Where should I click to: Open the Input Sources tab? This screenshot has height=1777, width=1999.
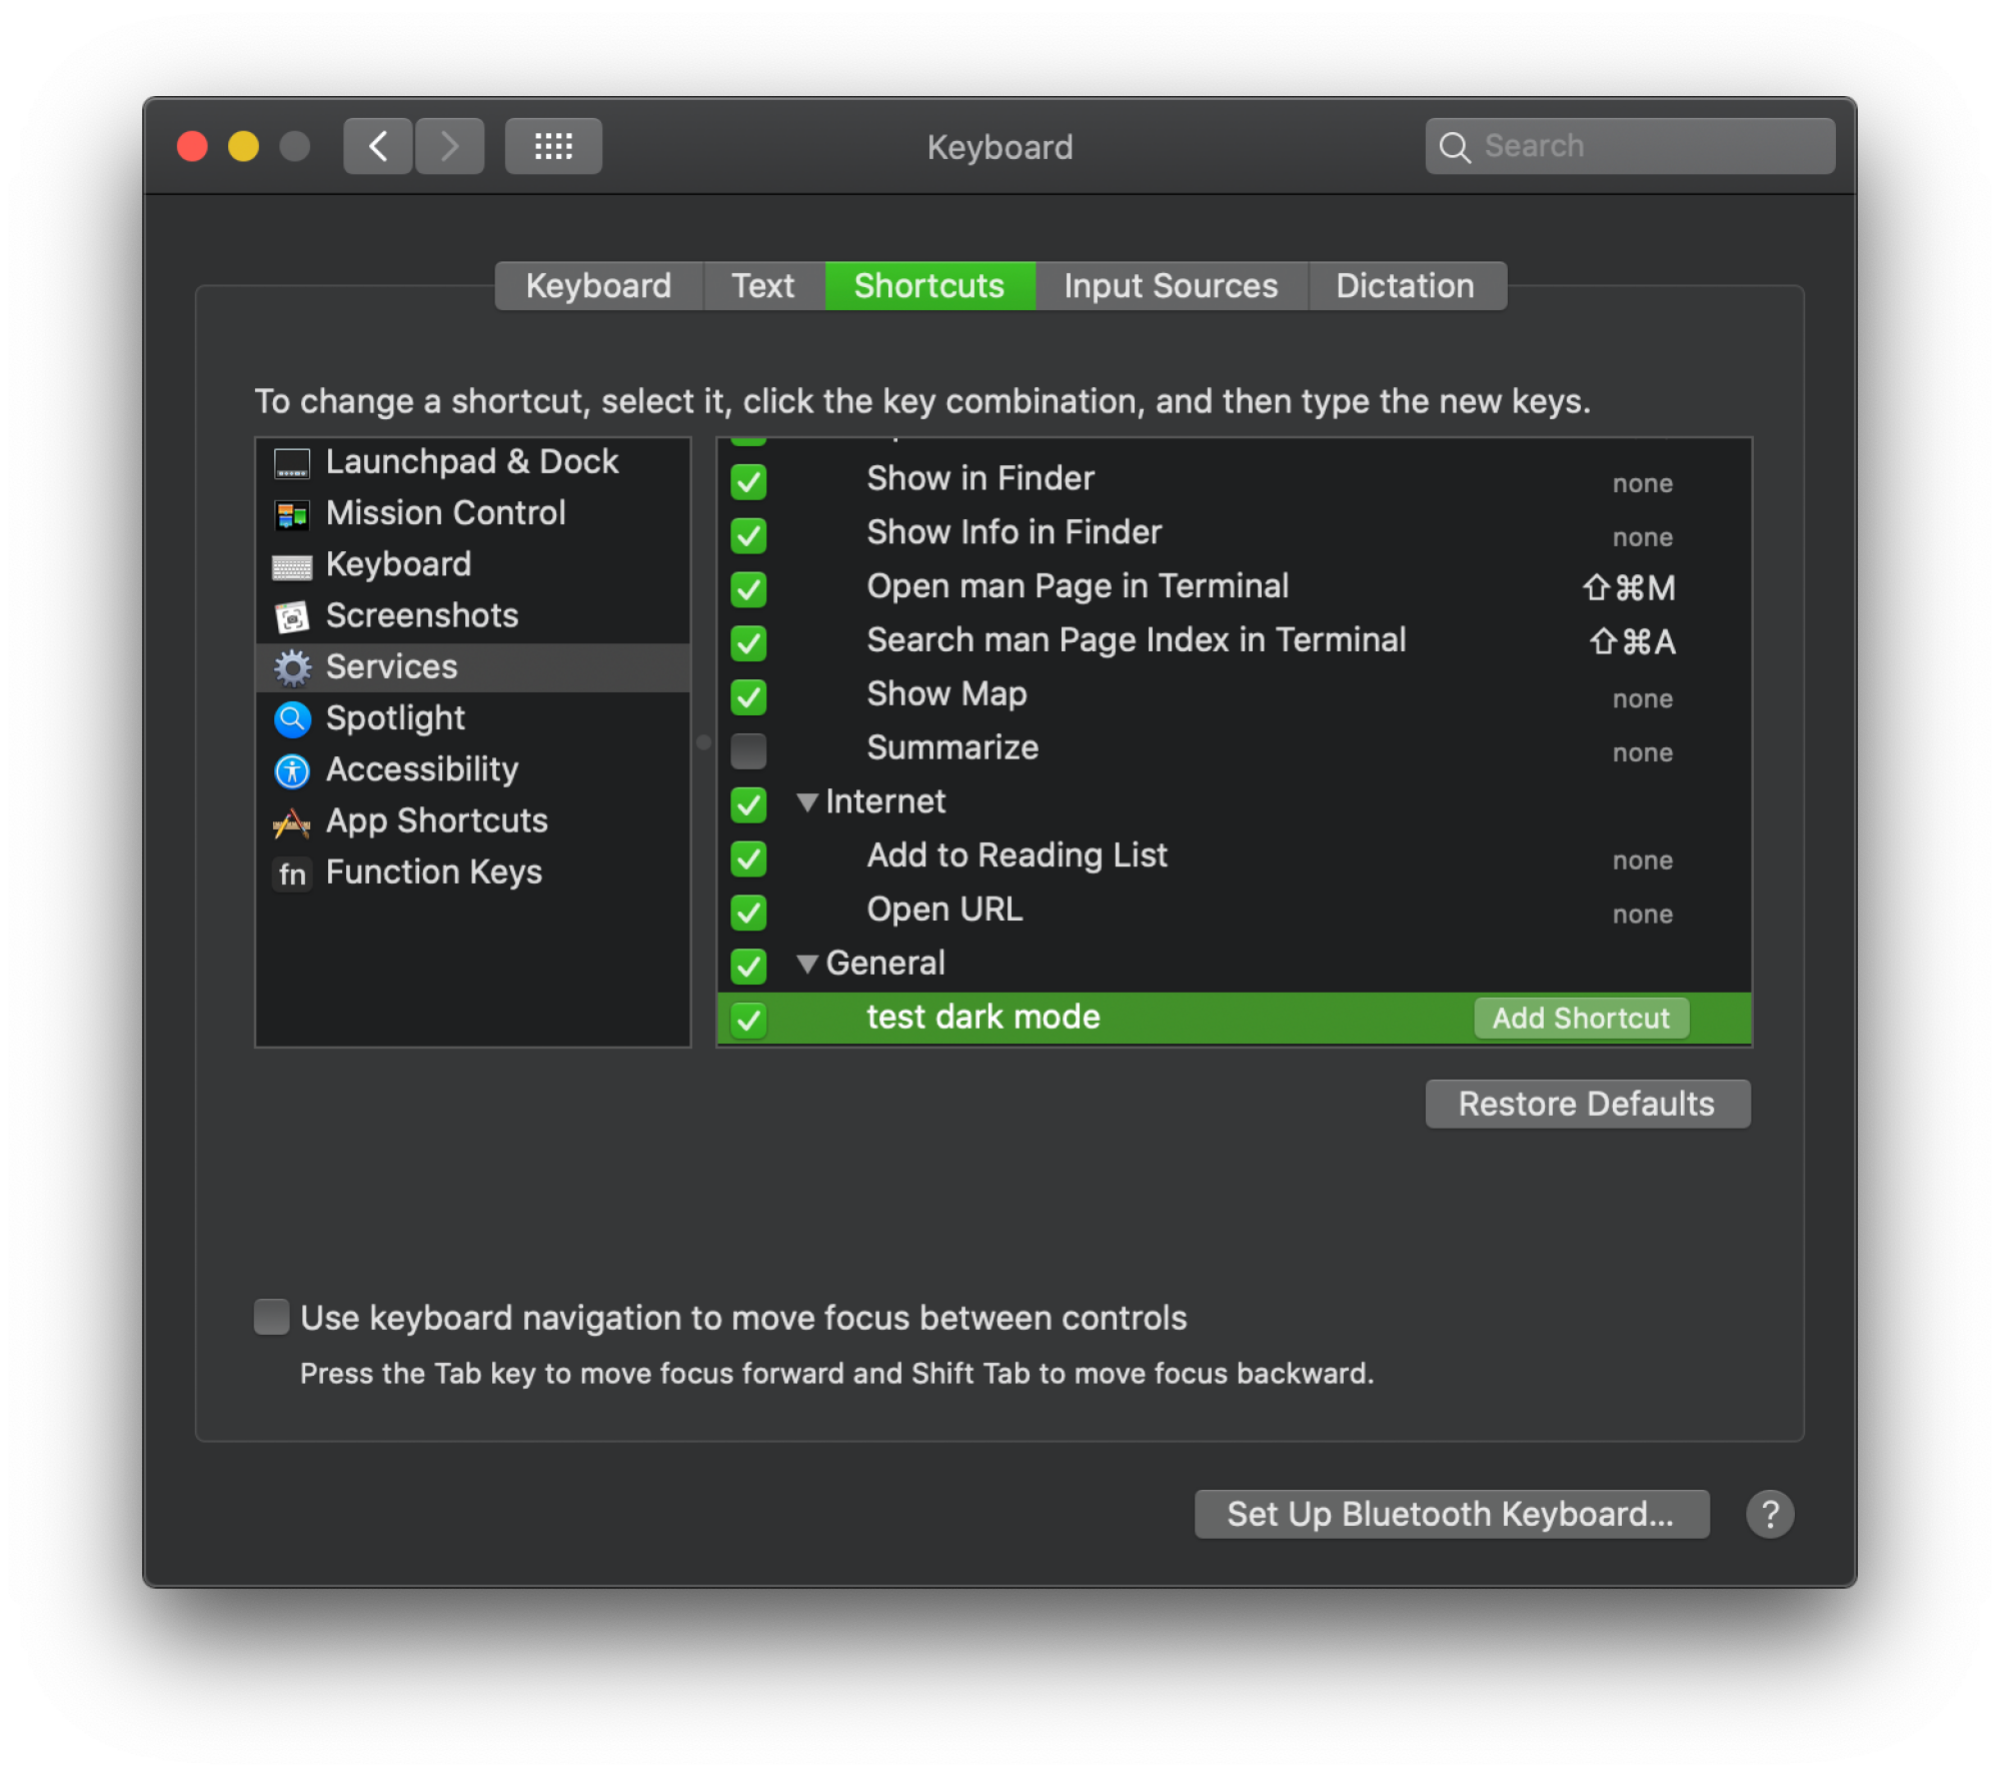1170,286
